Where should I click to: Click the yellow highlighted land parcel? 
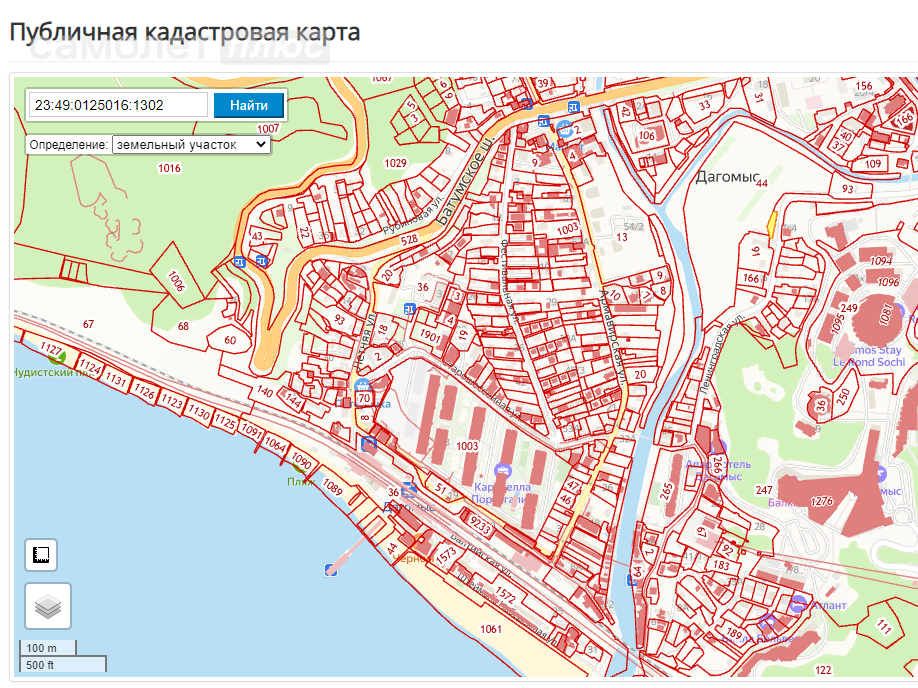tap(772, 225)
